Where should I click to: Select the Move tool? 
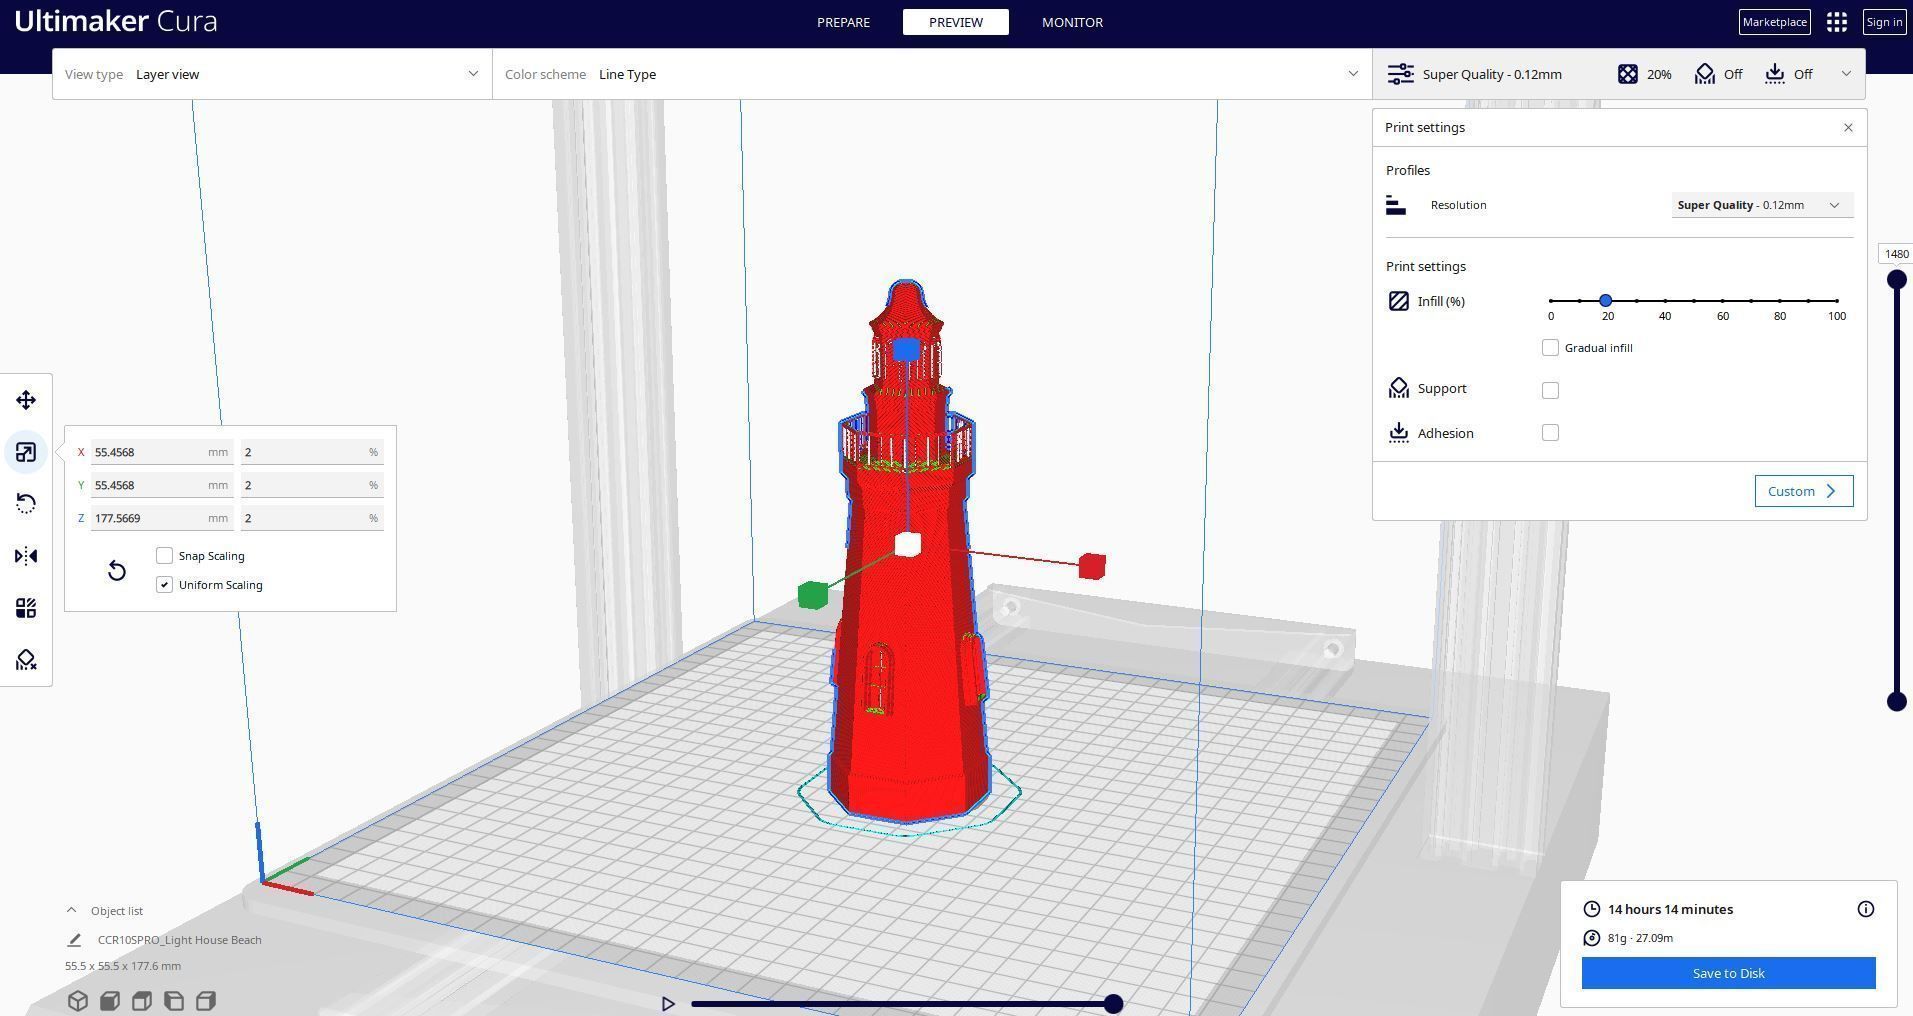click(x=26, y=400)
